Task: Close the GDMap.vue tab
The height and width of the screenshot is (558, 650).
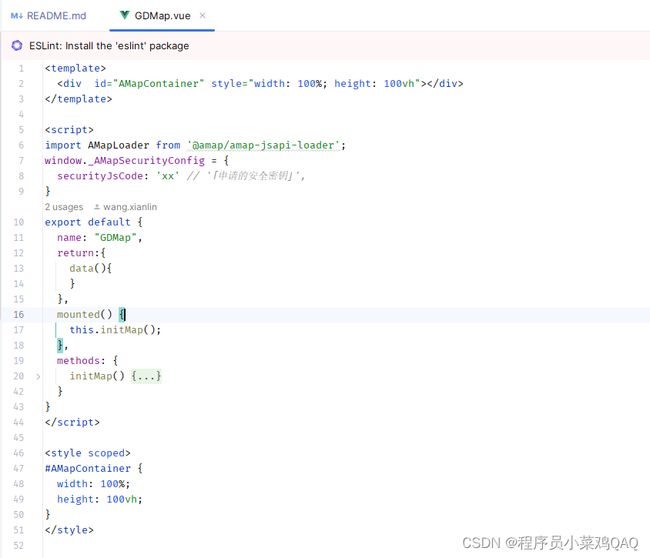Action: click(202, 15)
